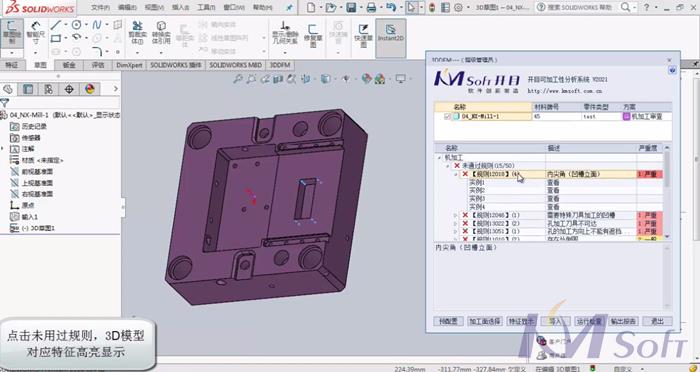Select the Corner Rectangle tool
The image size is (700, 372).
56,38
